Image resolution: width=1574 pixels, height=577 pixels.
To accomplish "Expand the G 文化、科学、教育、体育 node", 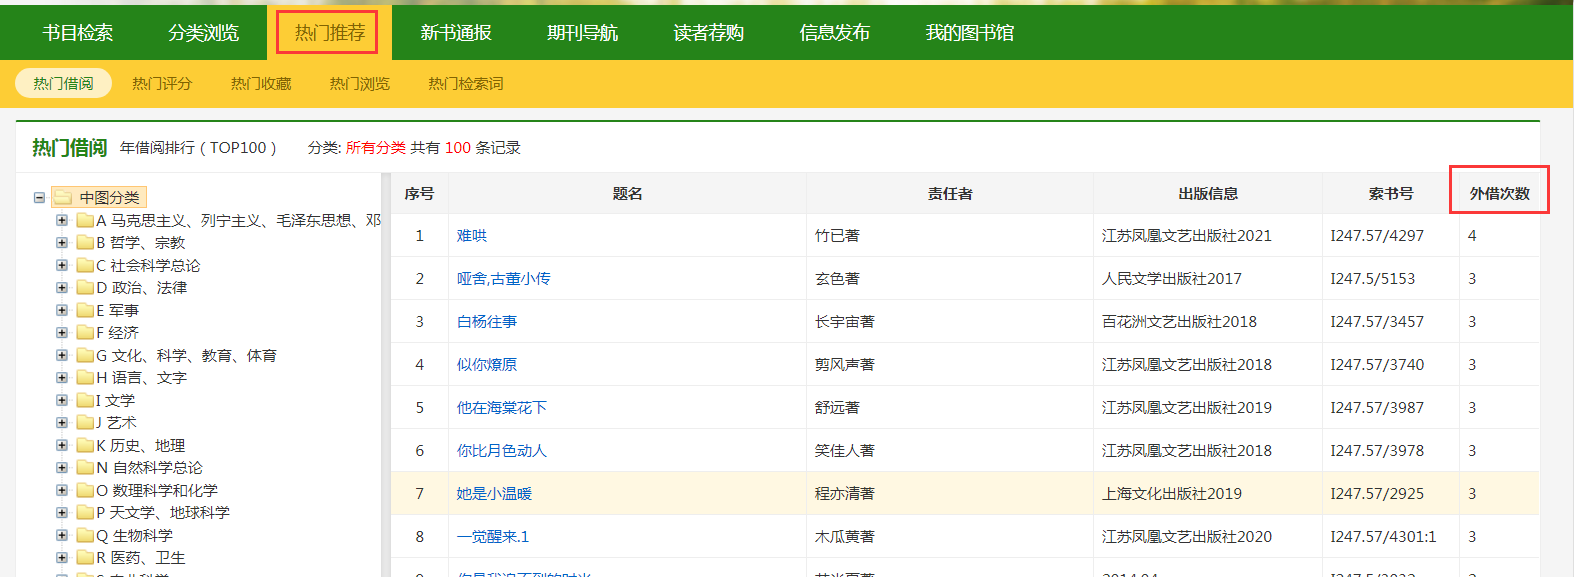I will (x=62, y=356).
